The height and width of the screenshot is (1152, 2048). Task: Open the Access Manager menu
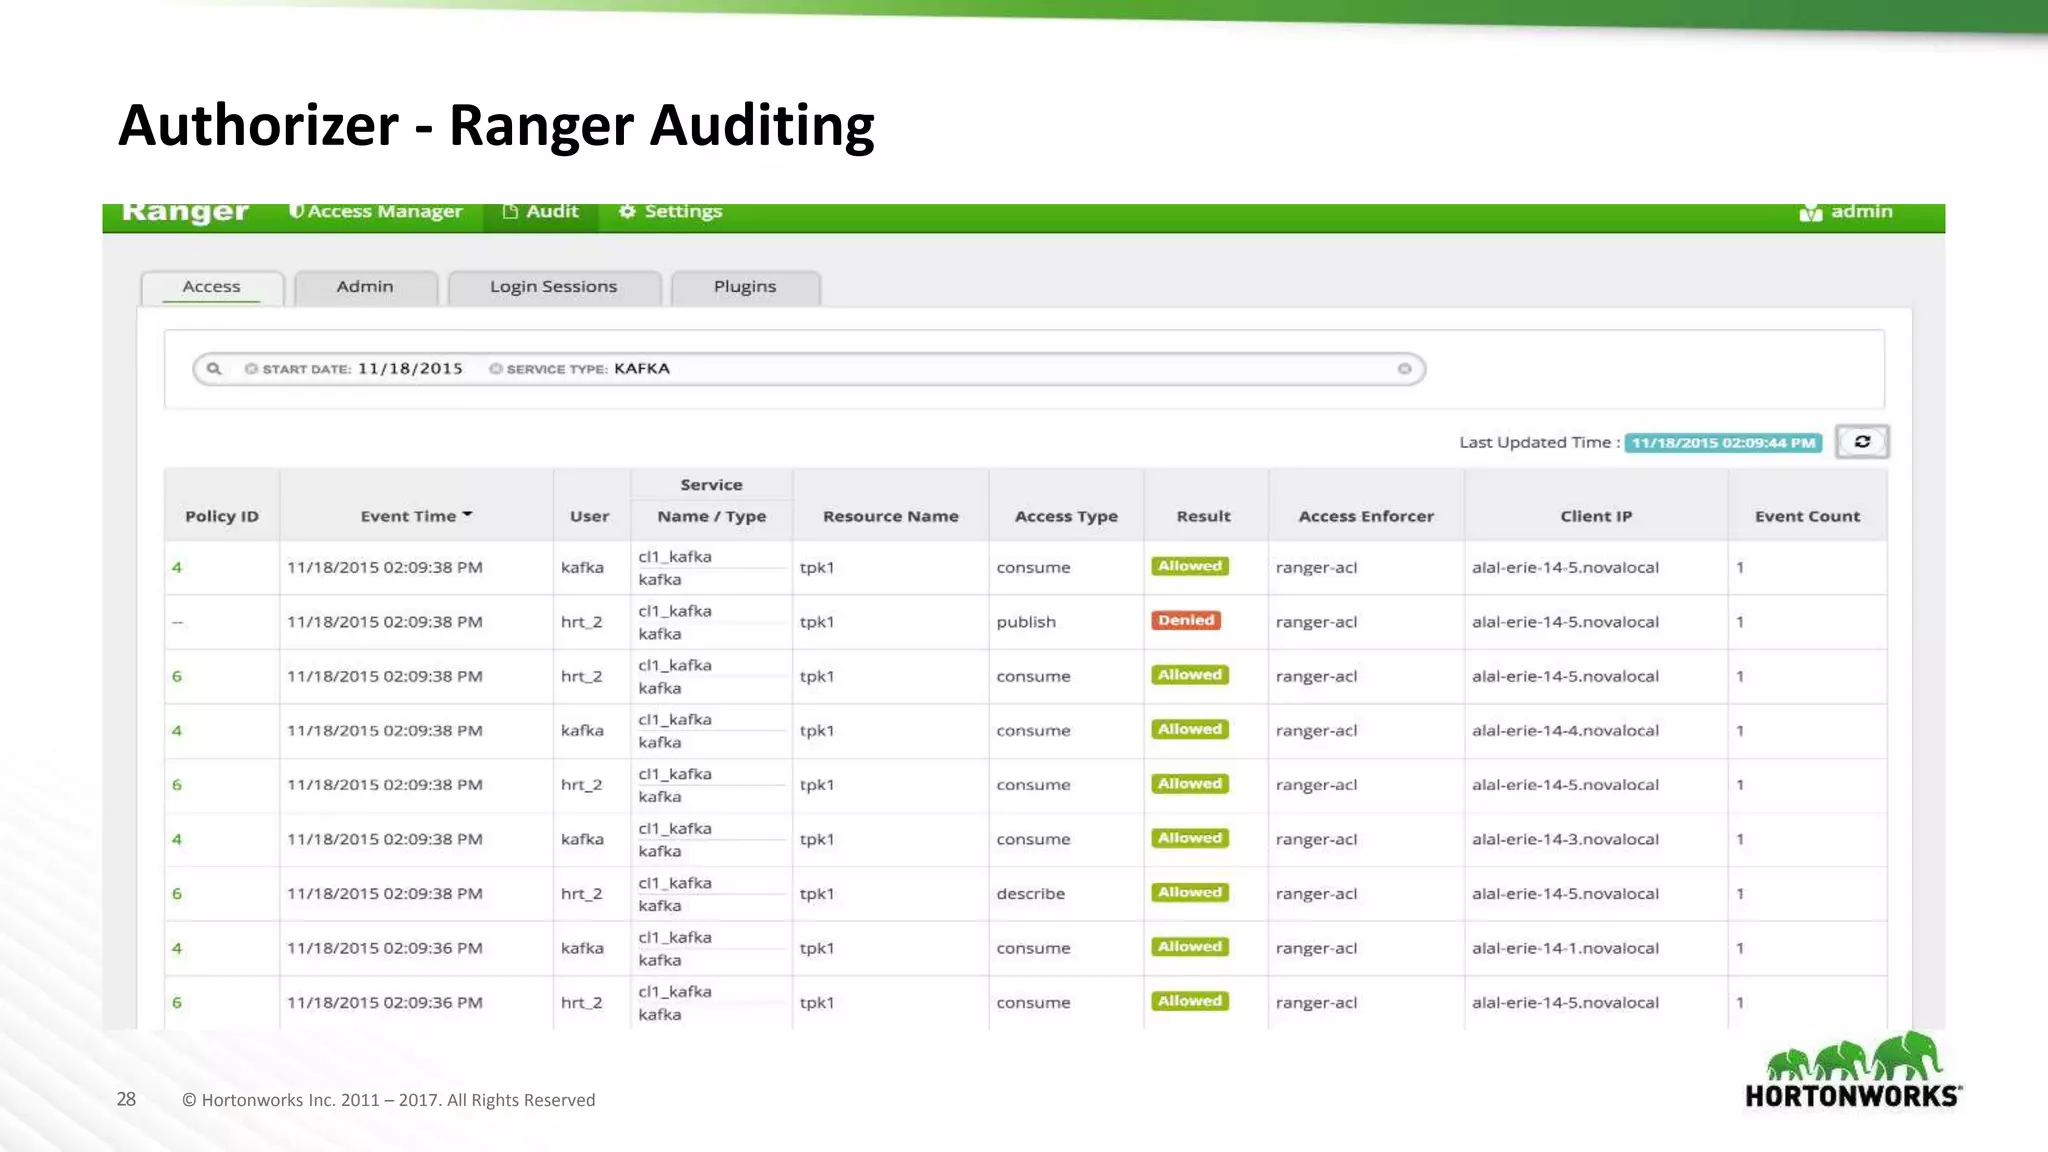pyautogui.click(x=376, y=212)
